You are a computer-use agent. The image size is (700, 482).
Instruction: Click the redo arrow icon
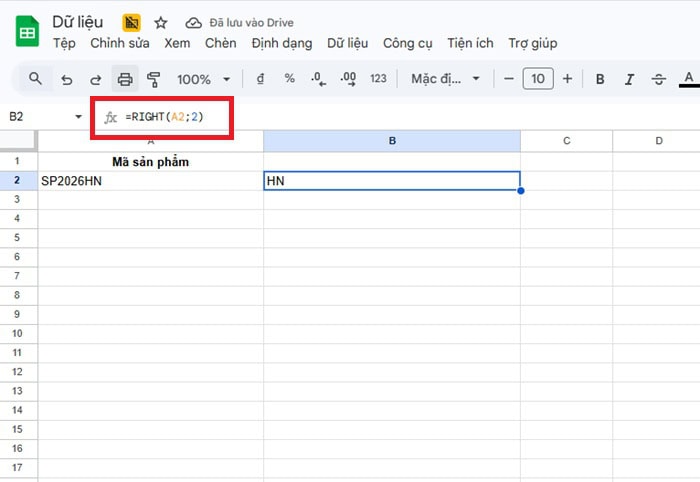pos(96,79)
